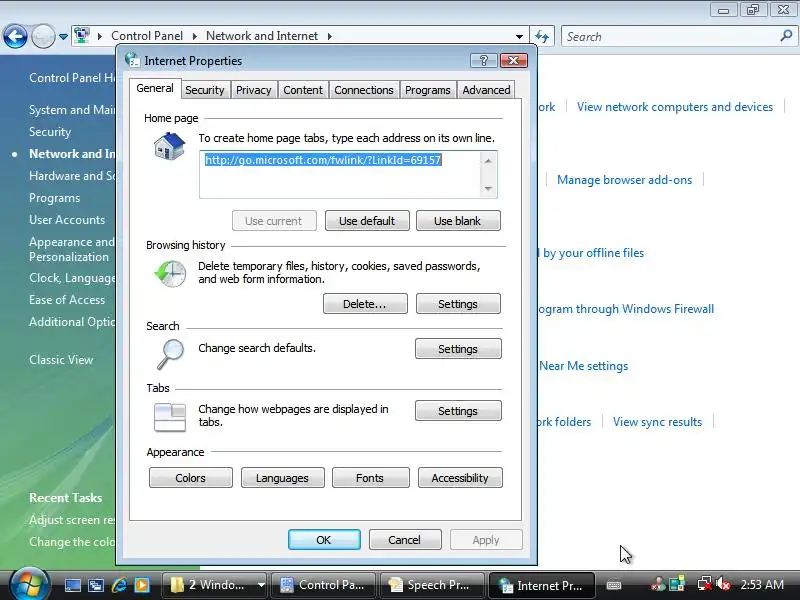The height and width of the screenshot is (600, 800).
Task: Select Ease of Access in the sidebar
Action: point(66,300)
